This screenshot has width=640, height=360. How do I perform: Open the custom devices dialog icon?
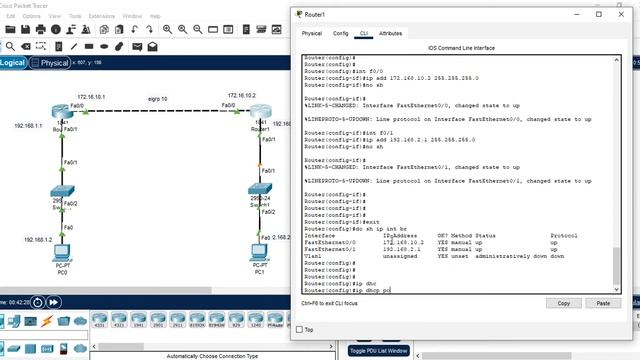[x=228, y=29]
